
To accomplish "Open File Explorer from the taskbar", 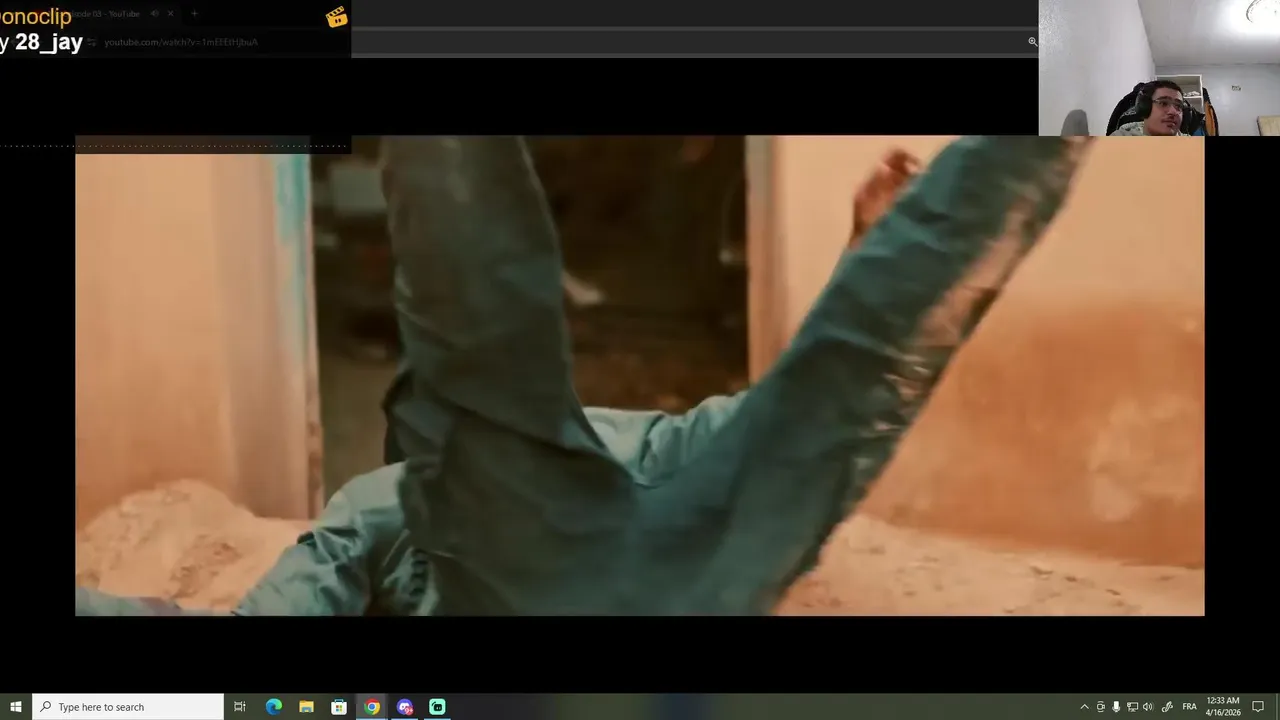I will (x=306, y=707).
